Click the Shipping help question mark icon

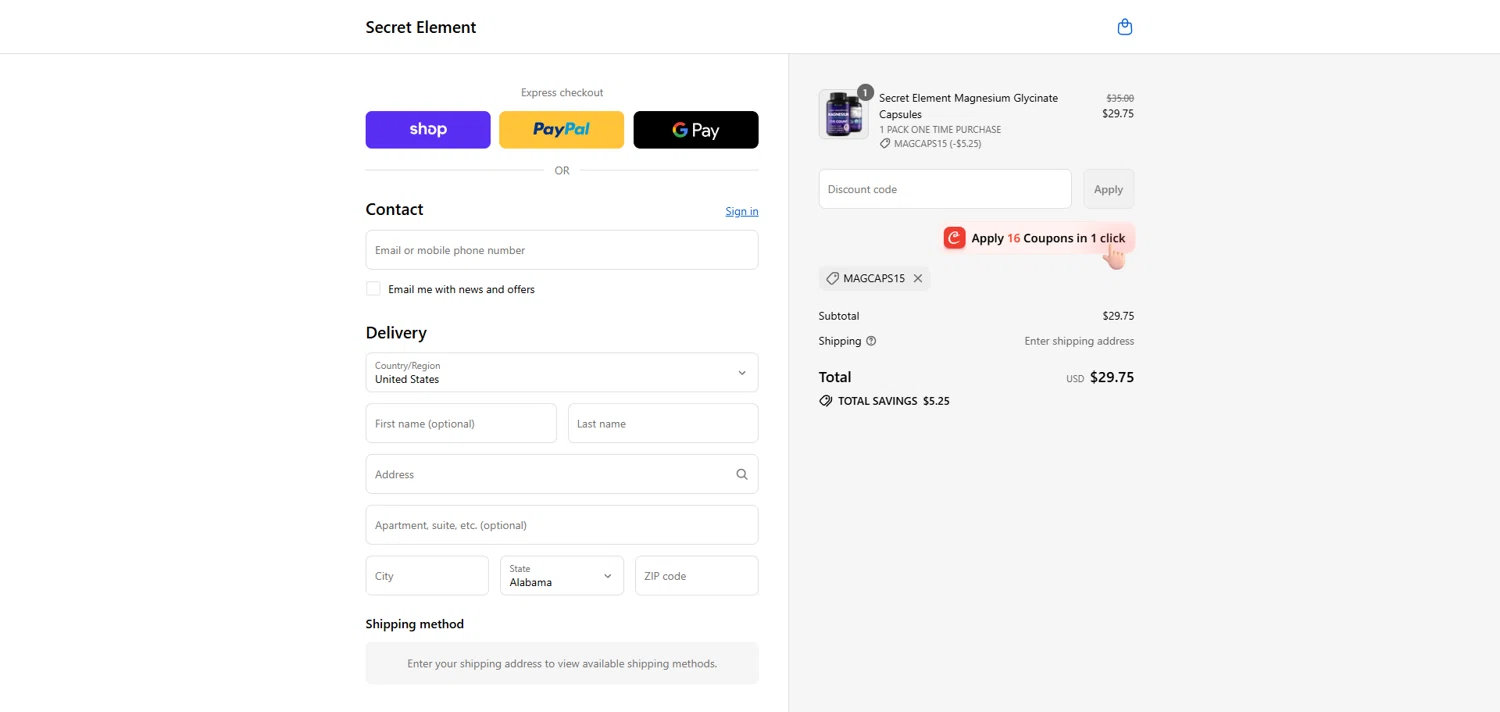871,341
